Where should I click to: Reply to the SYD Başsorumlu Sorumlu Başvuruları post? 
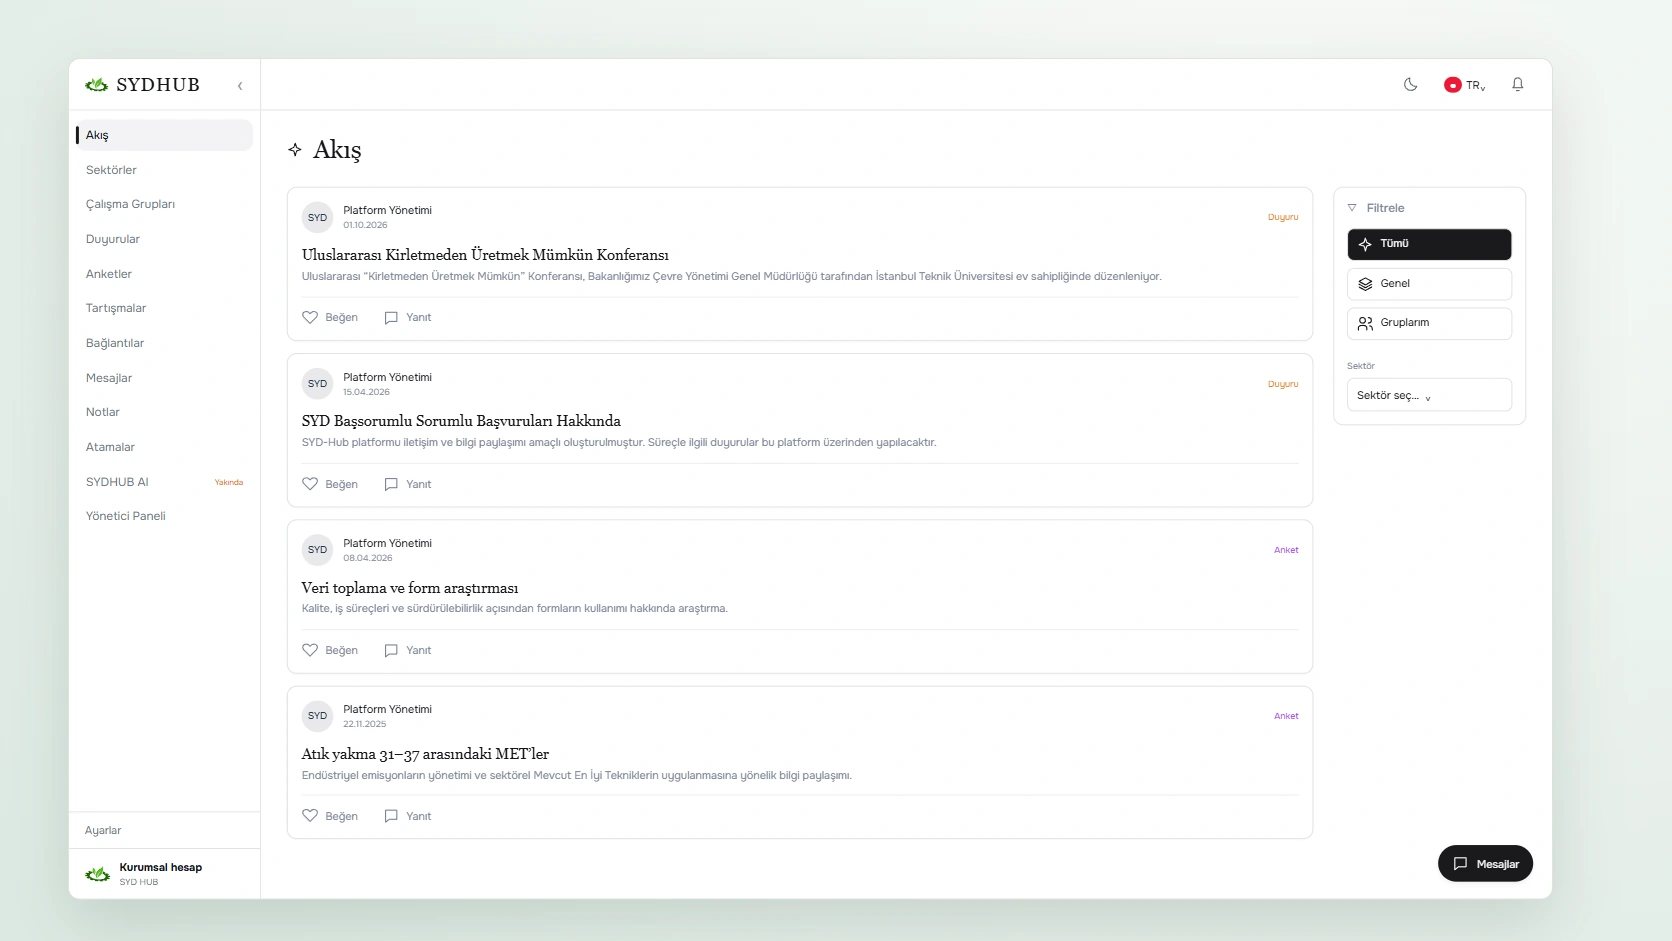(408, 484)
